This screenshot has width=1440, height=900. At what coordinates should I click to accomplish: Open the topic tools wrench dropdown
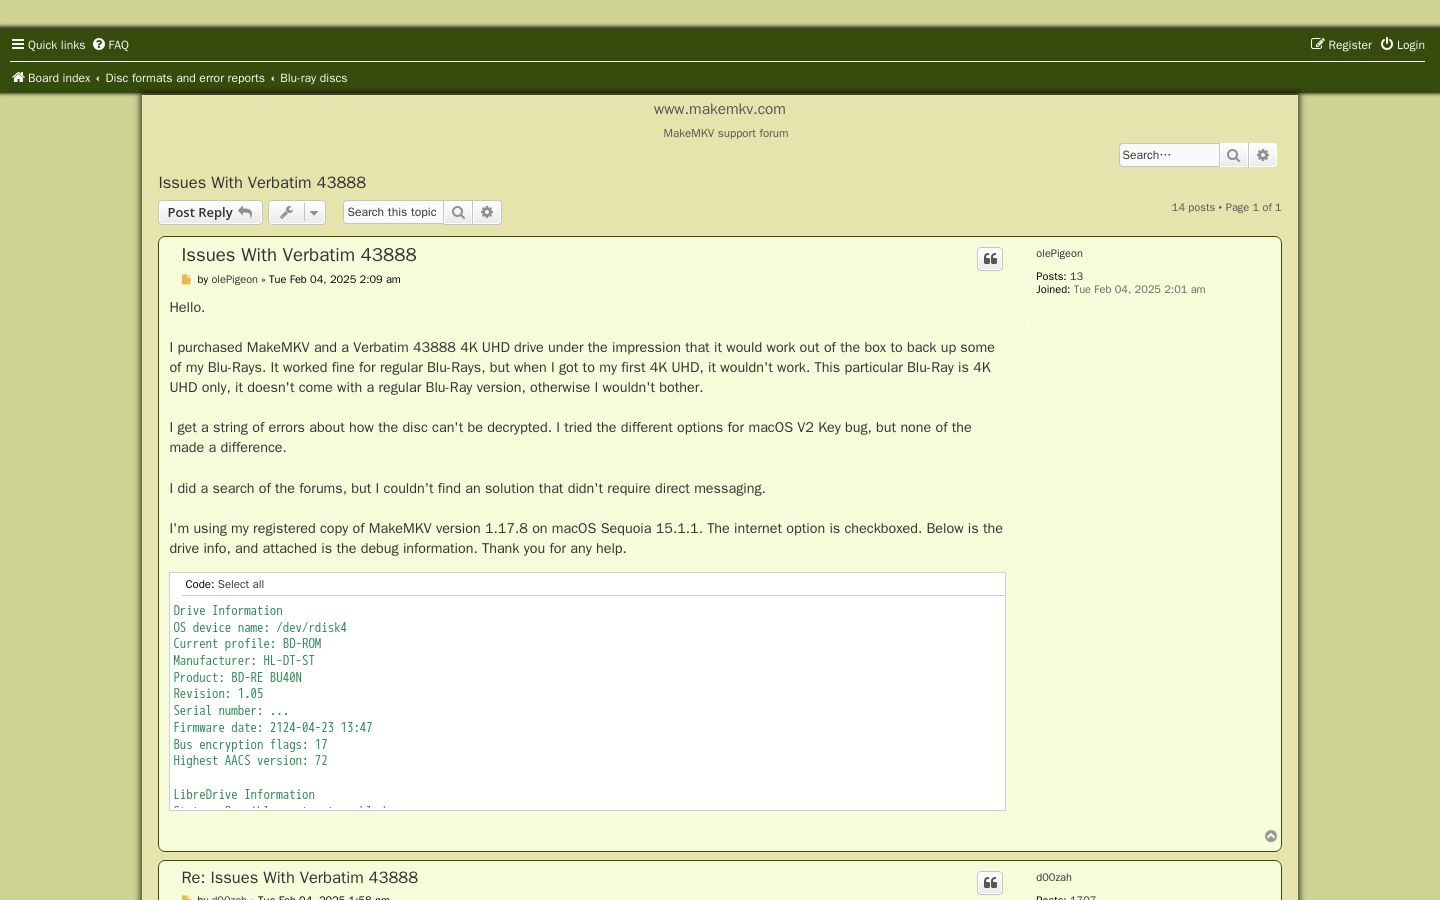(x=297, y=212)
